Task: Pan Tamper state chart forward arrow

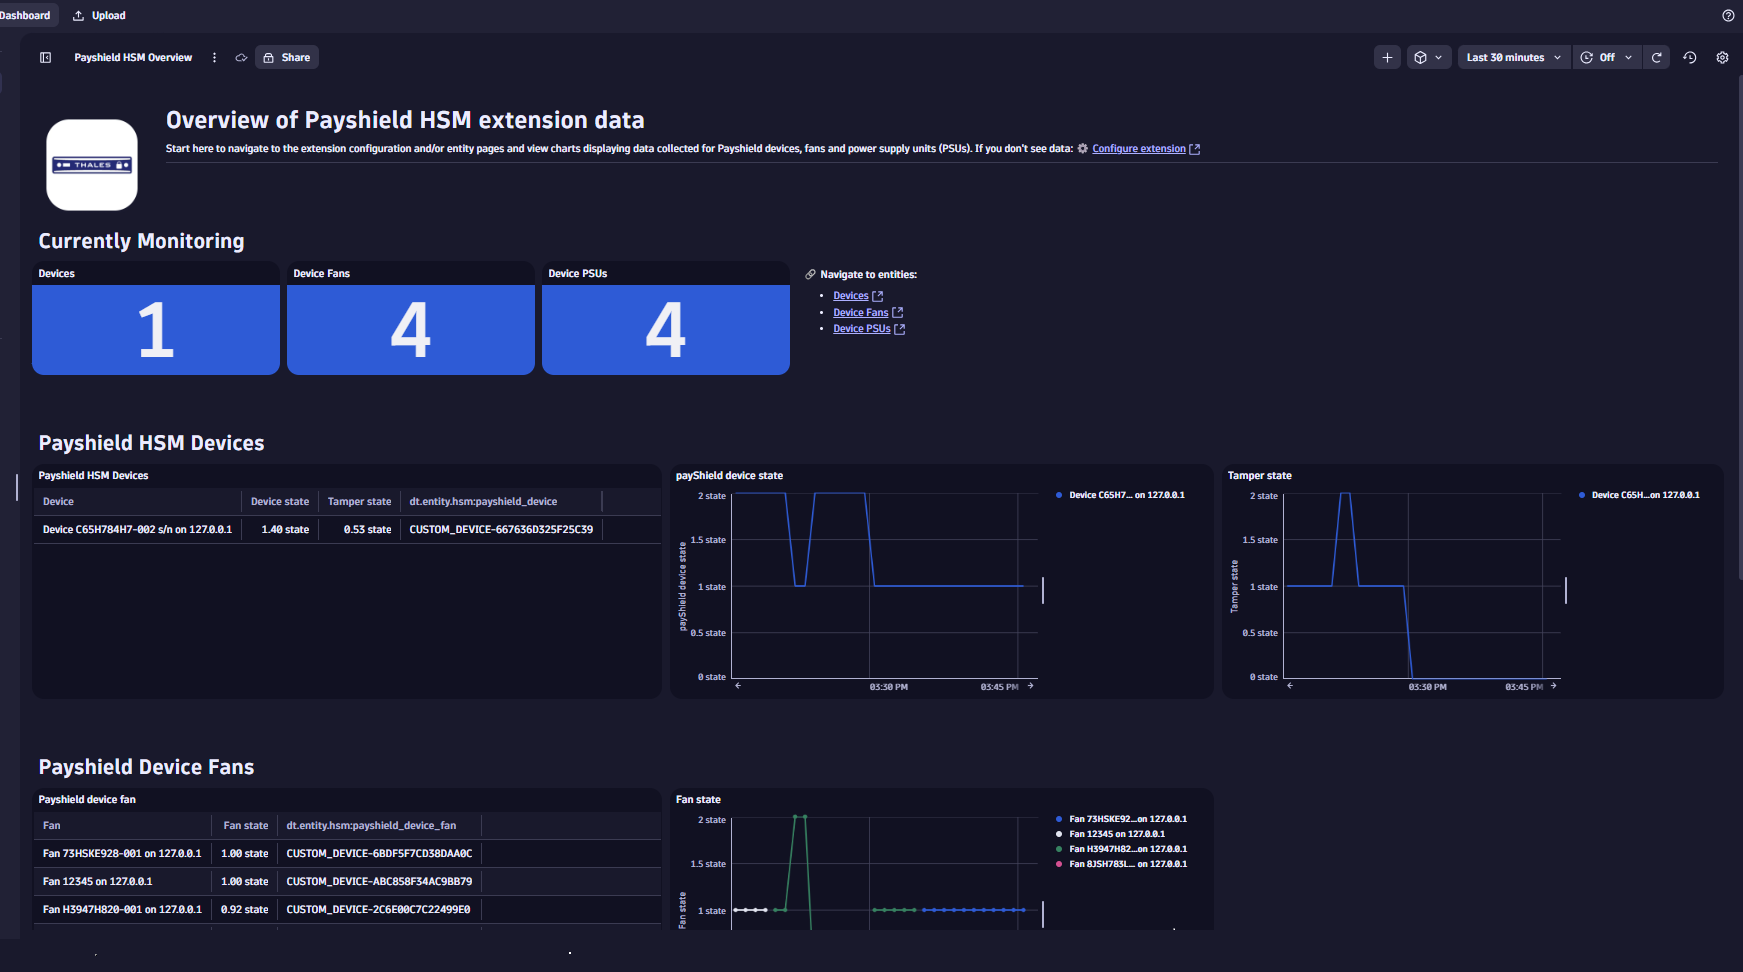Action: (x=1553, y=686)
